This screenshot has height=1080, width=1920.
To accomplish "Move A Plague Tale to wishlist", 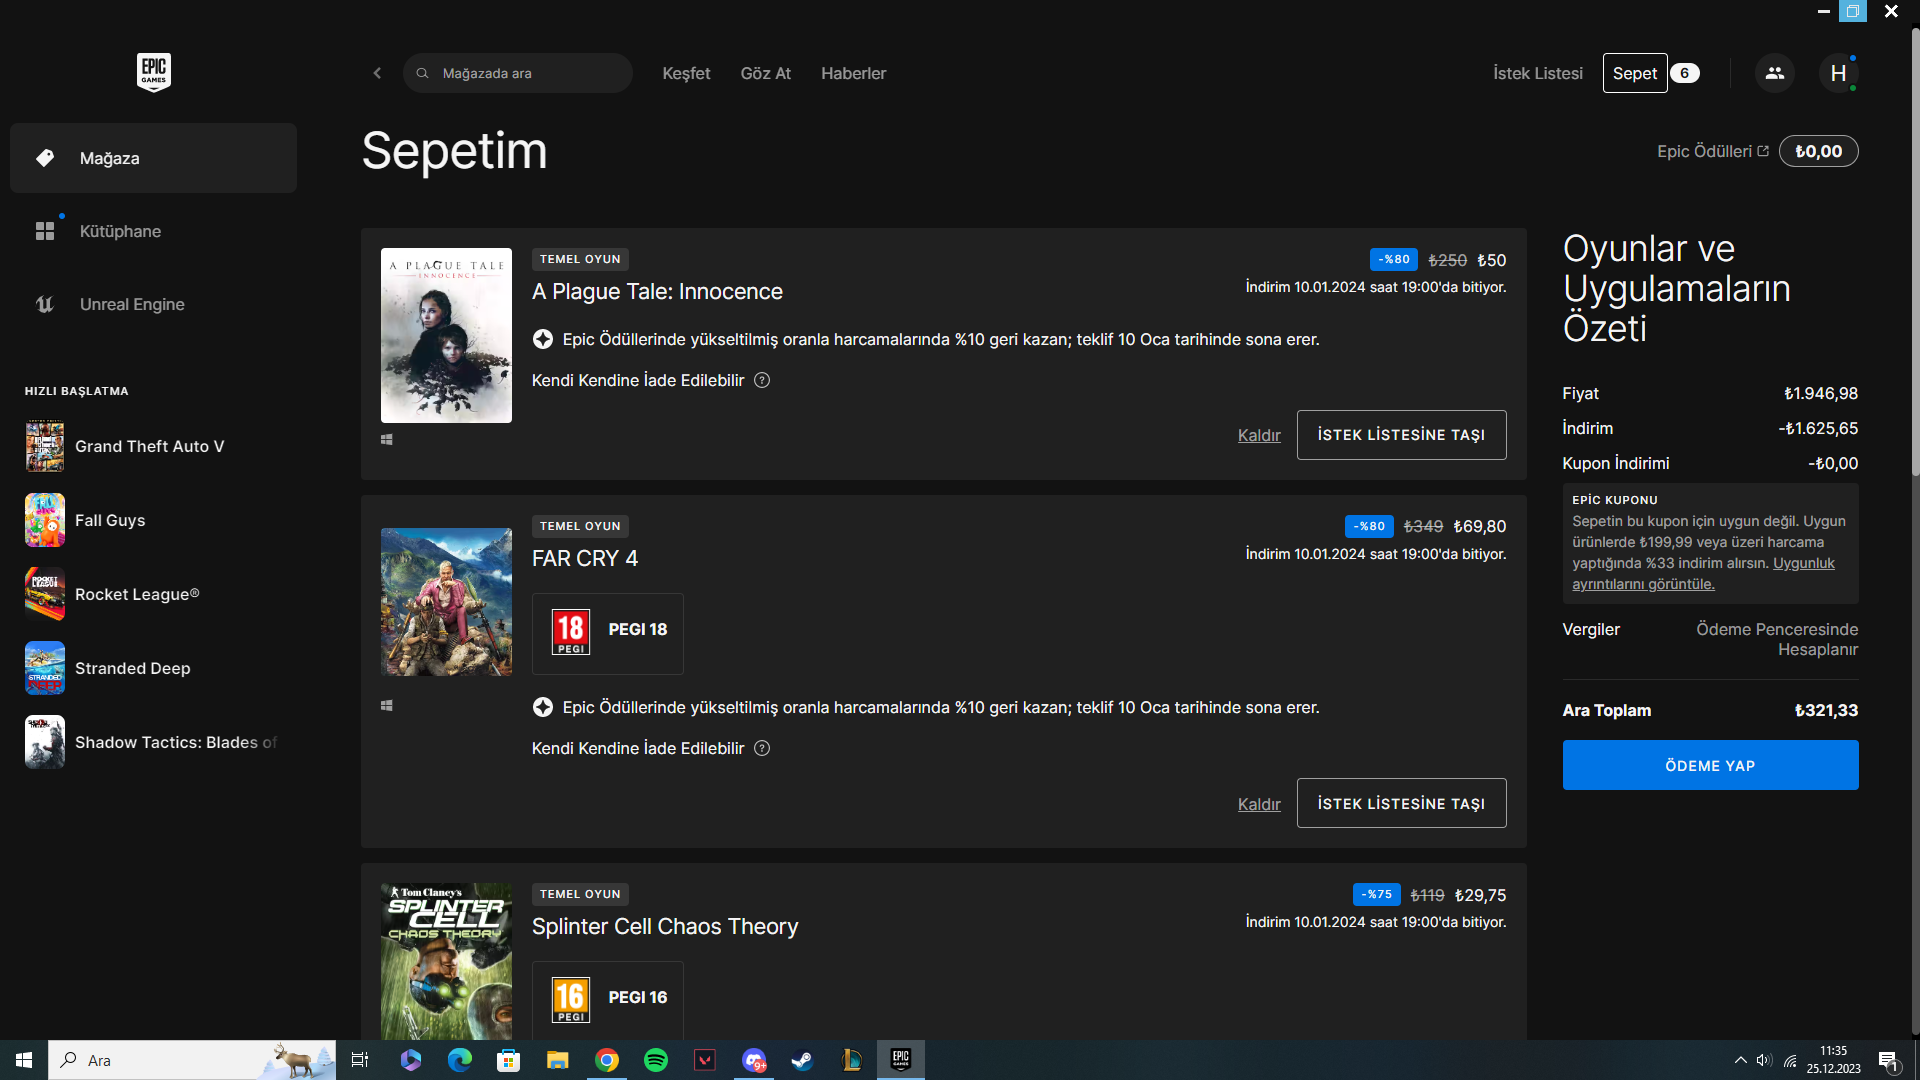I will (1401, 435).
